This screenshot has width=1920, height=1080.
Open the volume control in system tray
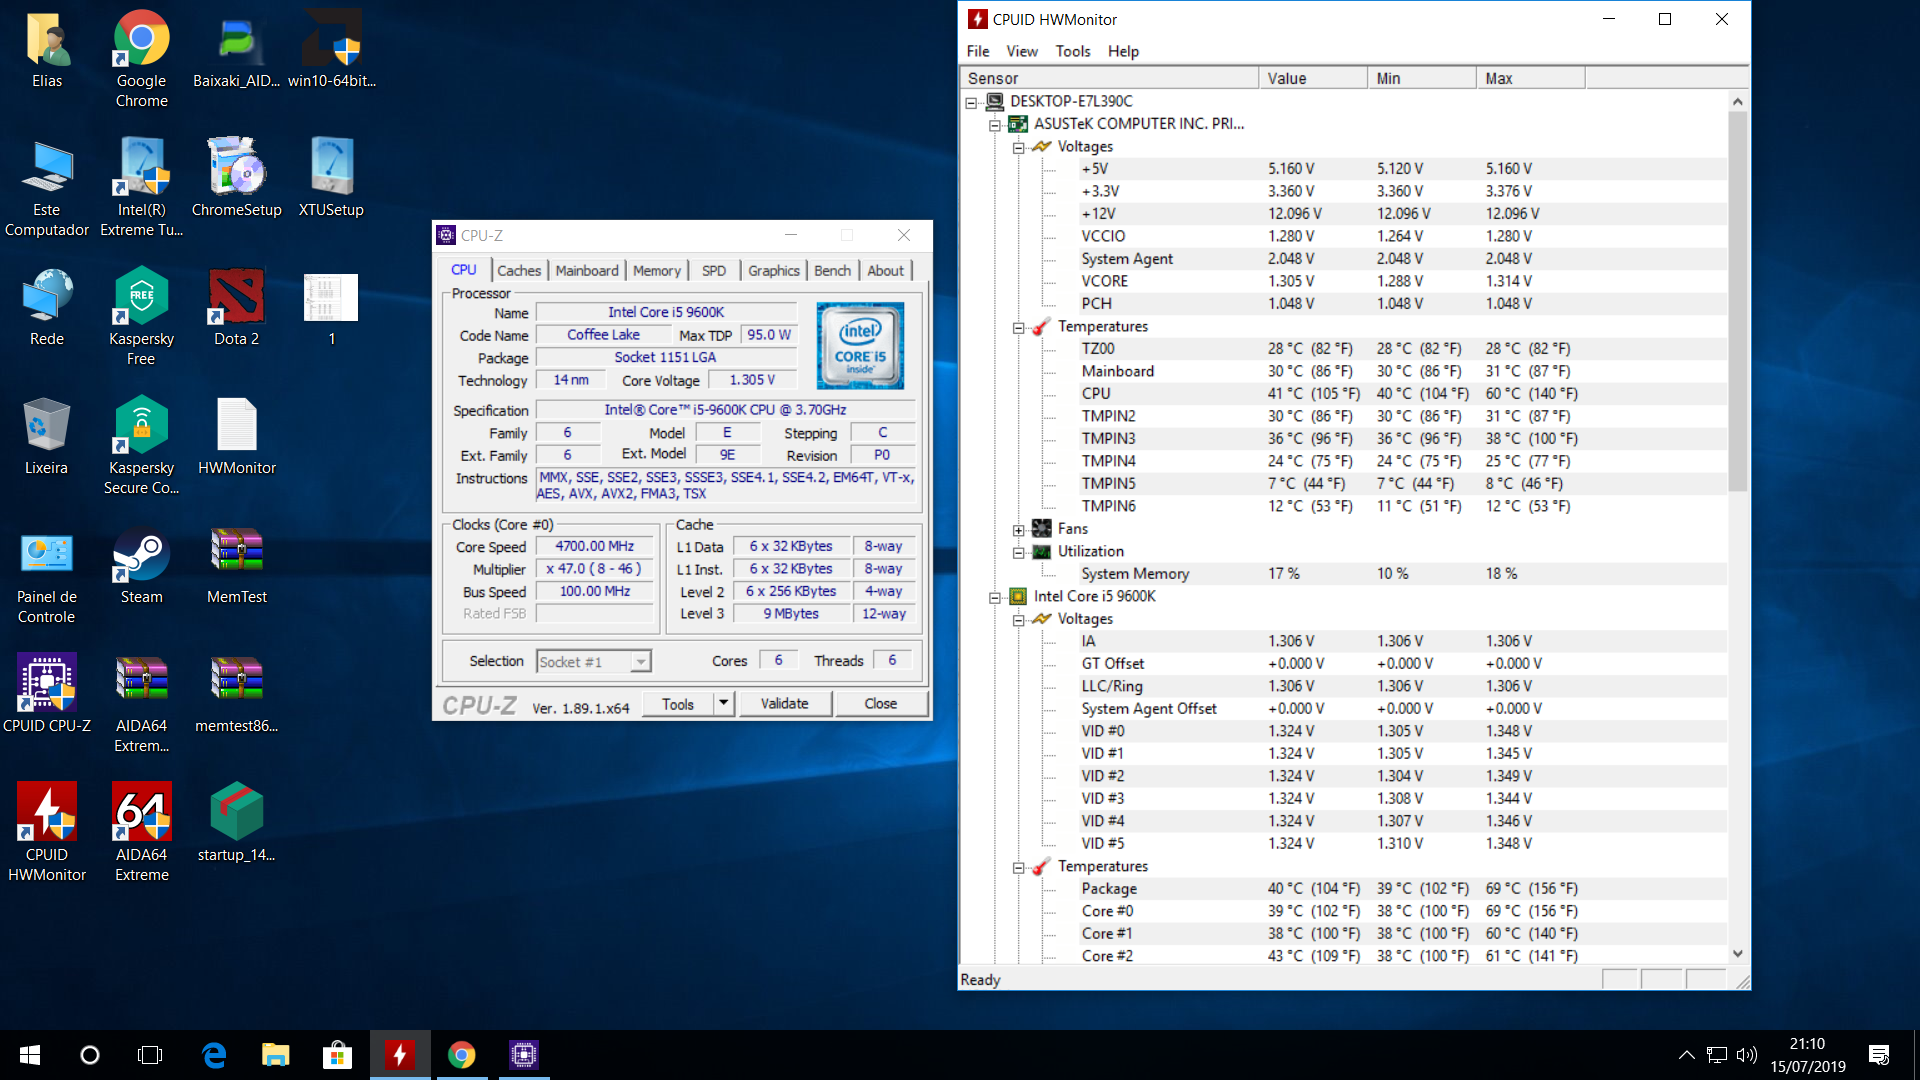coord(1747,1055)
